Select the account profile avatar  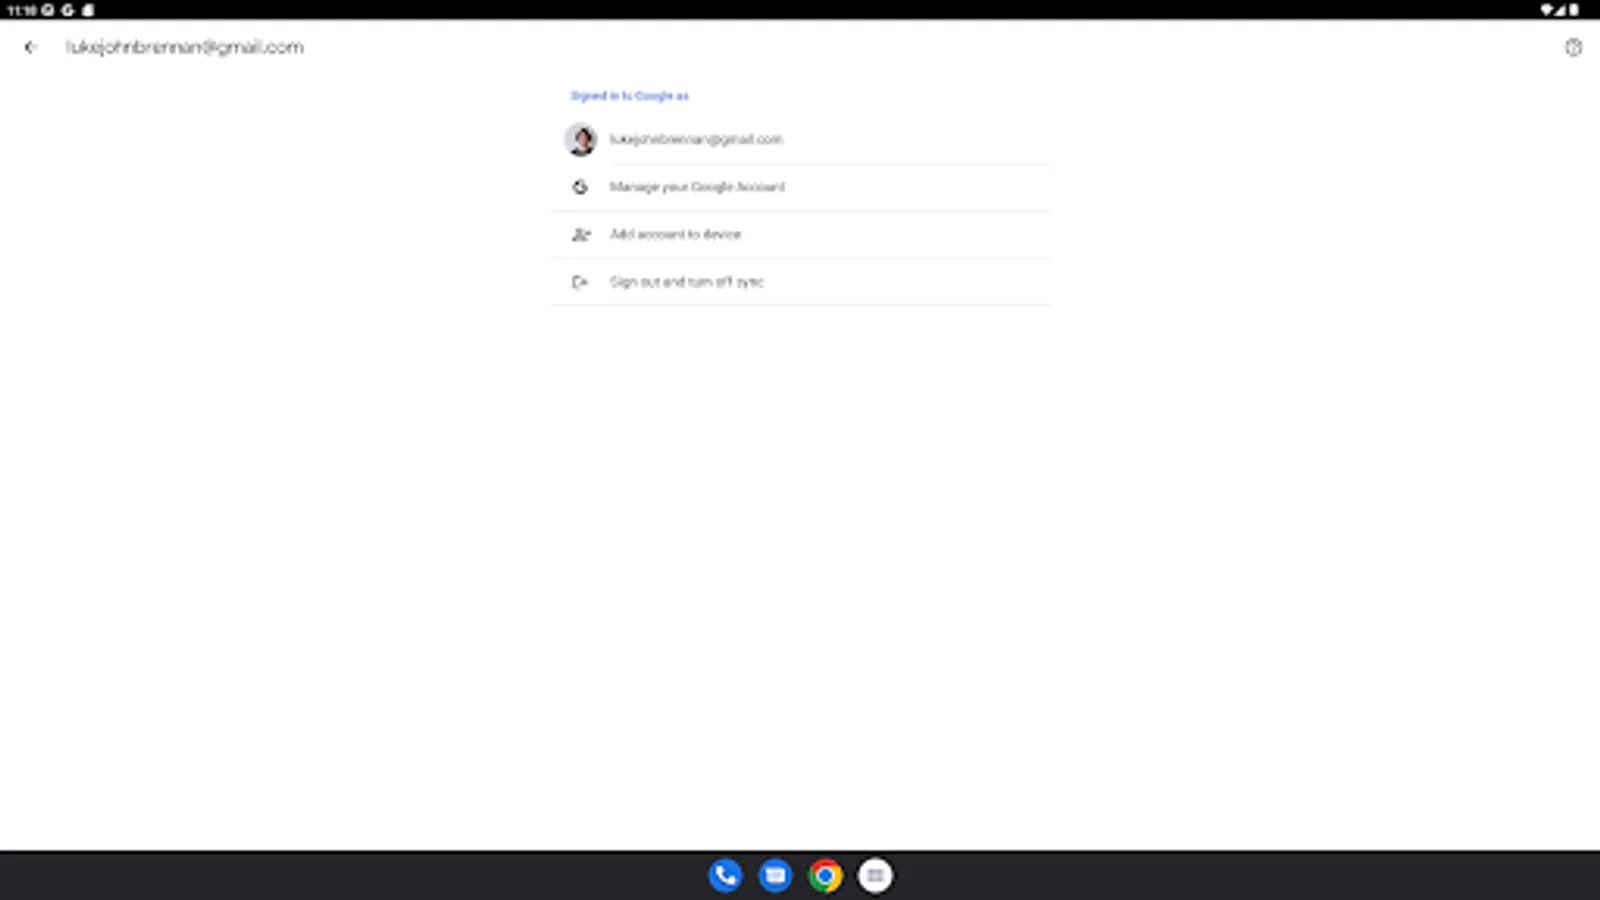pos(581,139)
